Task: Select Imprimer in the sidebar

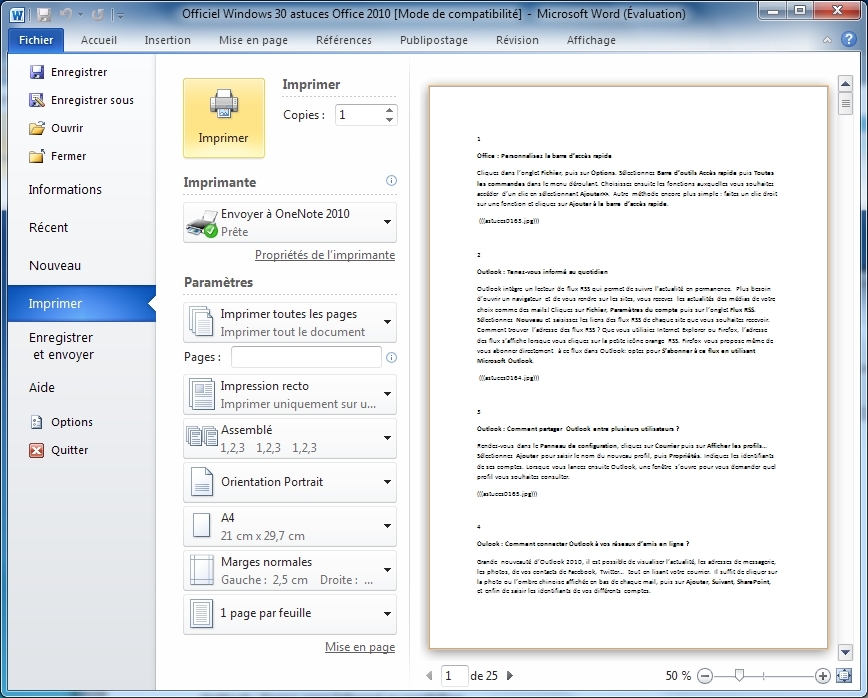Action: pyautogui.click(x=82, y=303)
